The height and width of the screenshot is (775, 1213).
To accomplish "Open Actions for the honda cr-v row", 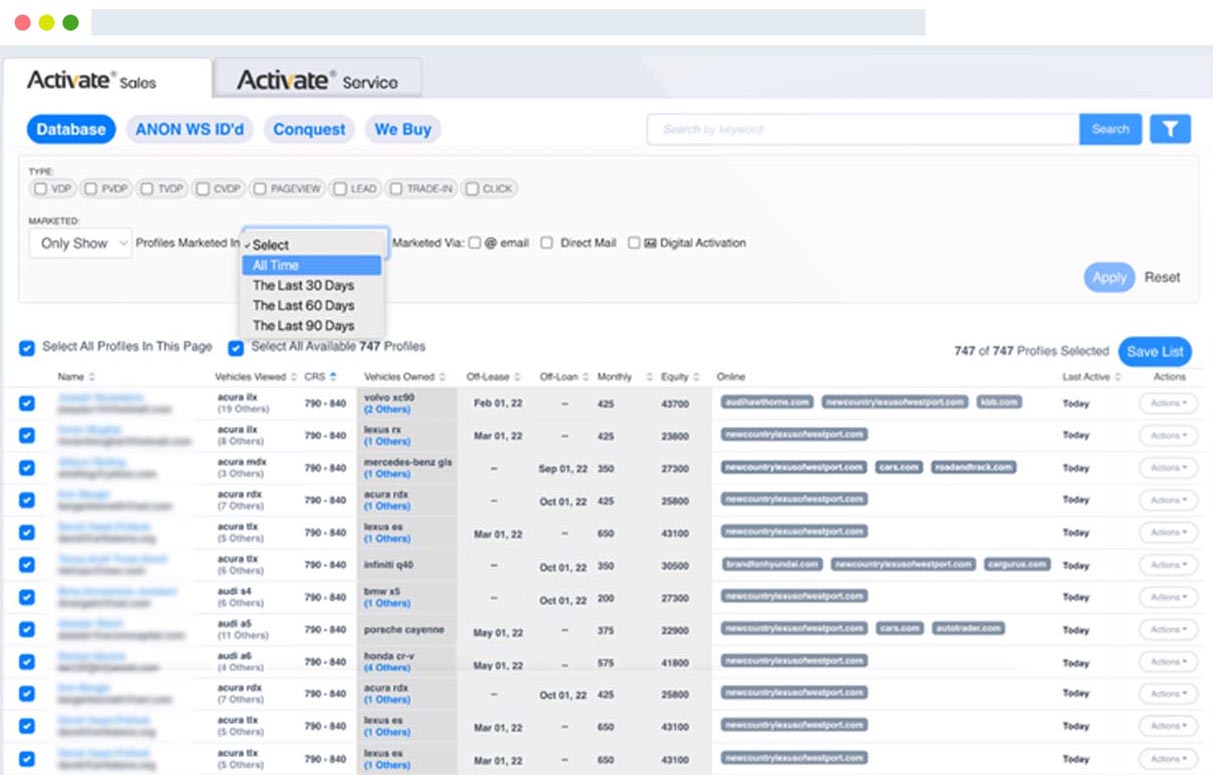I will pos(1168,662).
